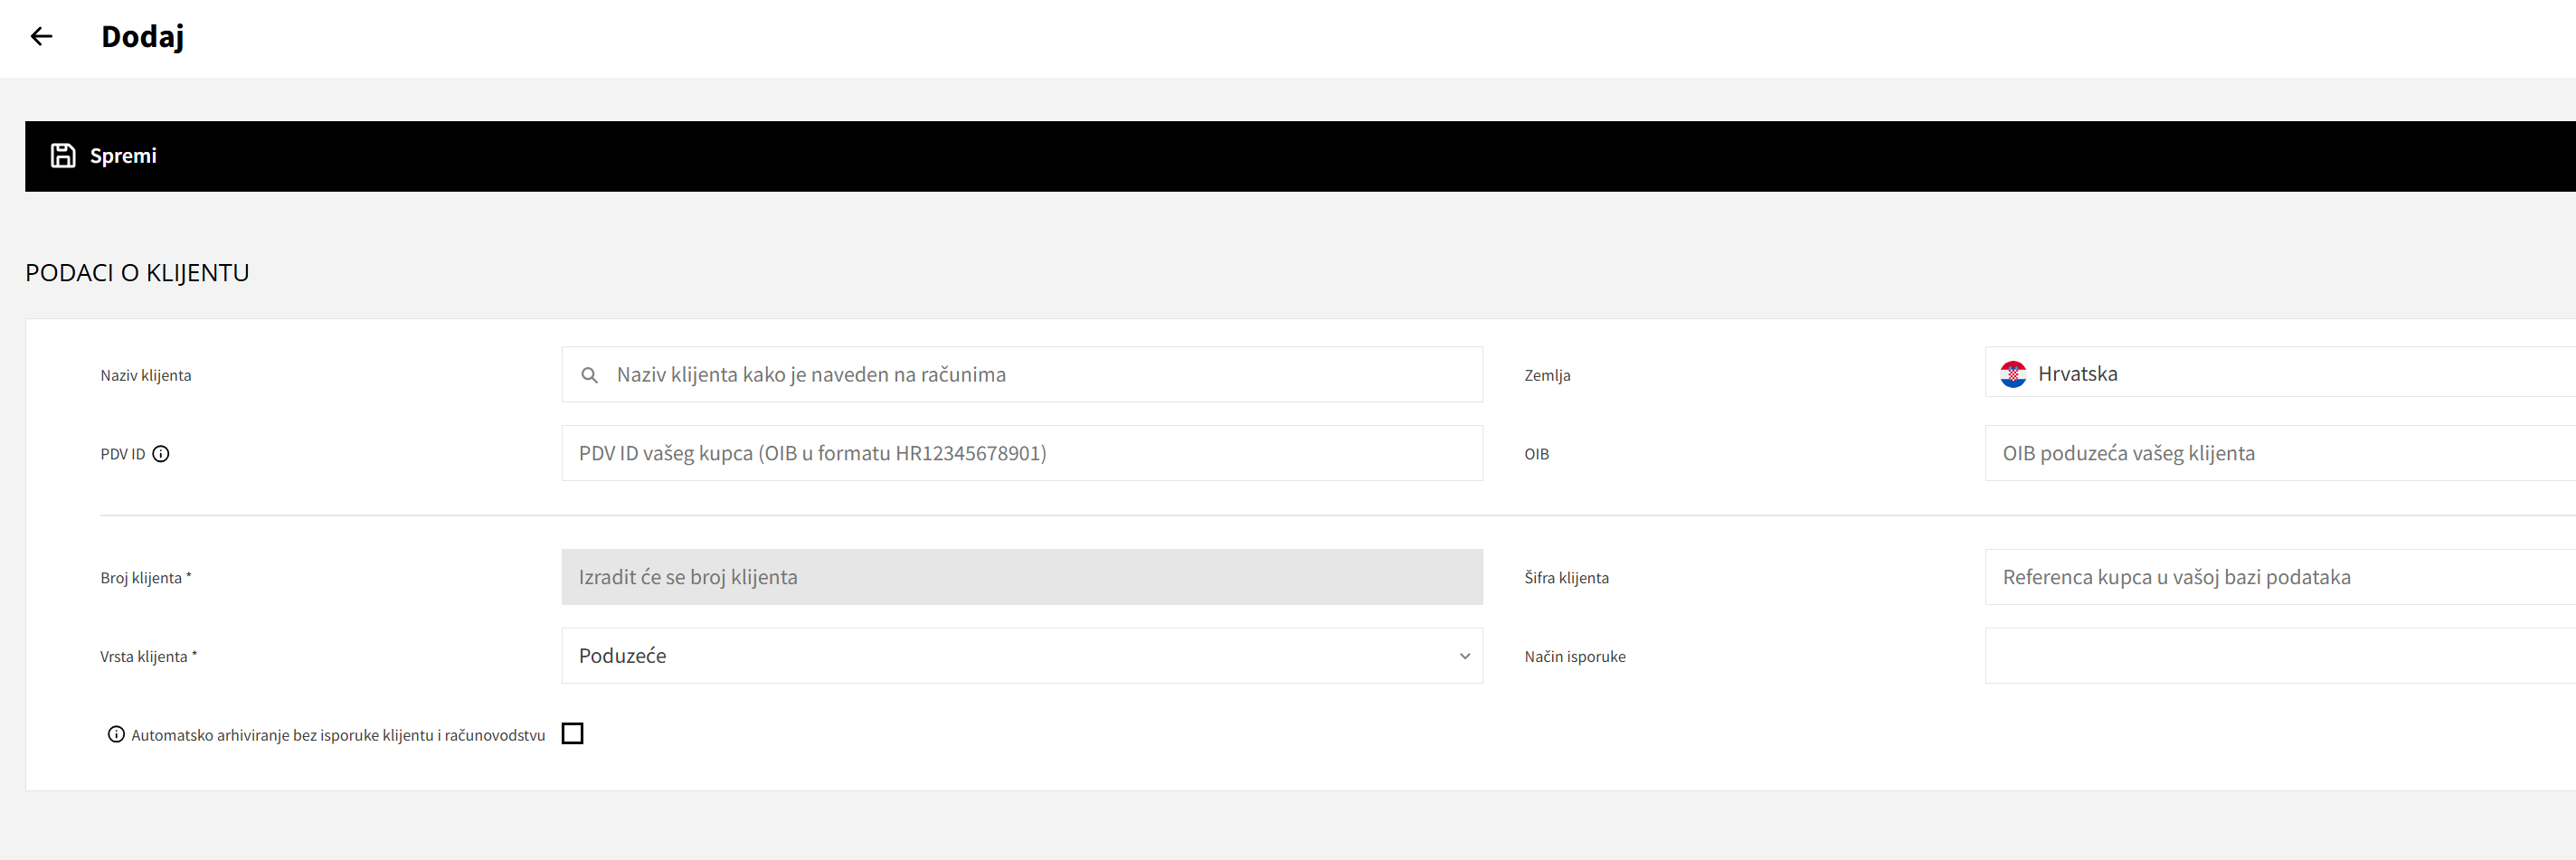The height and width of the screenshot is (860, 2576).
Task: Focus the OIB input field
Action: click(2280, 454)
